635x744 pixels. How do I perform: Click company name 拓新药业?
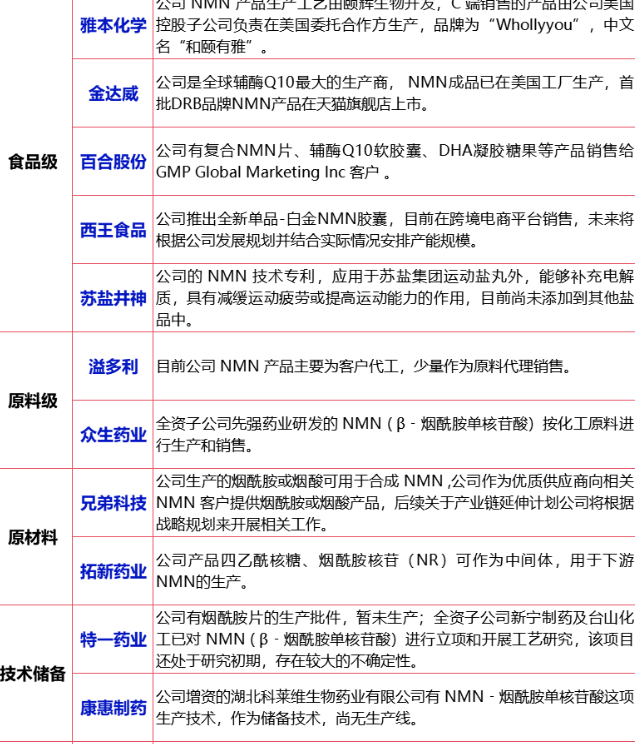pos(113,571)
